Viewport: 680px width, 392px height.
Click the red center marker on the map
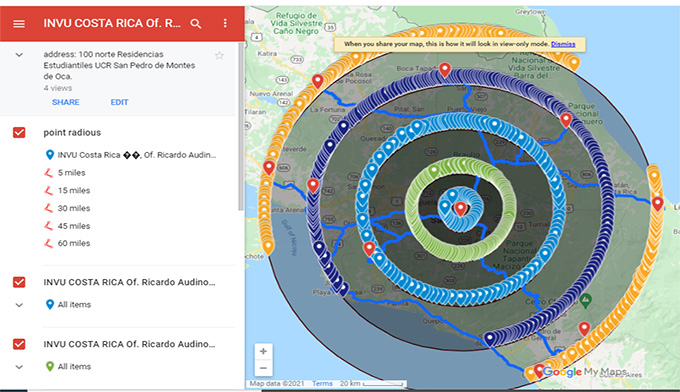(461, 209)
